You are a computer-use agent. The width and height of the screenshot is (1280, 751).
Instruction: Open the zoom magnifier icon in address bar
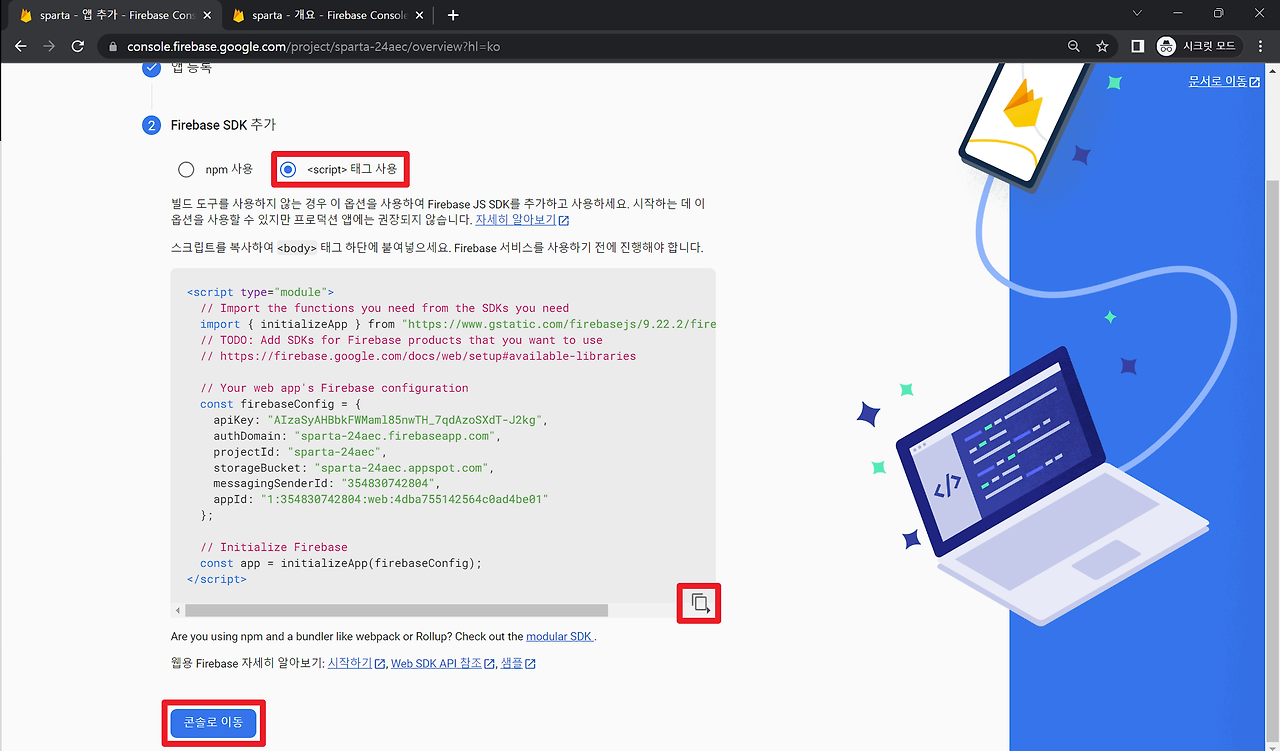(x=1073, y=46)
